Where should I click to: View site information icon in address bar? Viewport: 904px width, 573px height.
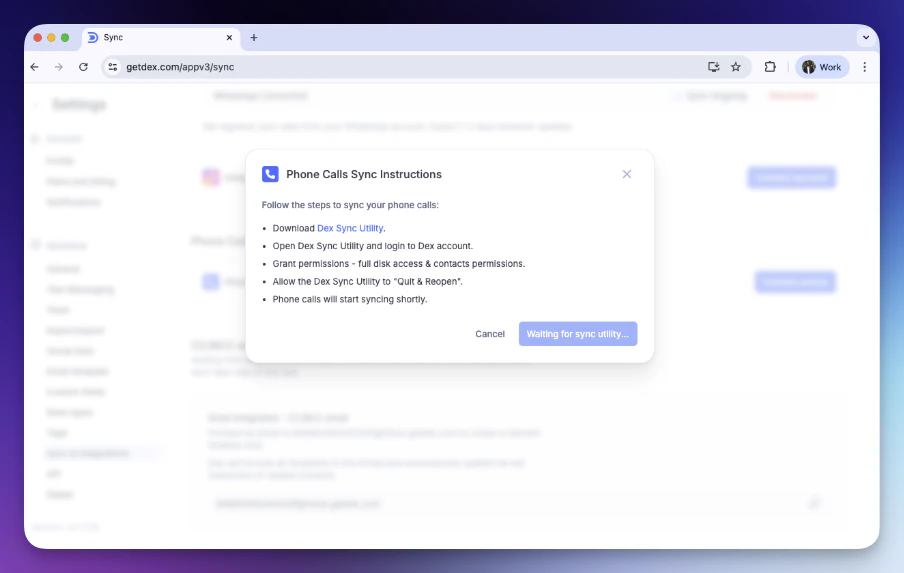pyautogui.click(x=113, y=67)
